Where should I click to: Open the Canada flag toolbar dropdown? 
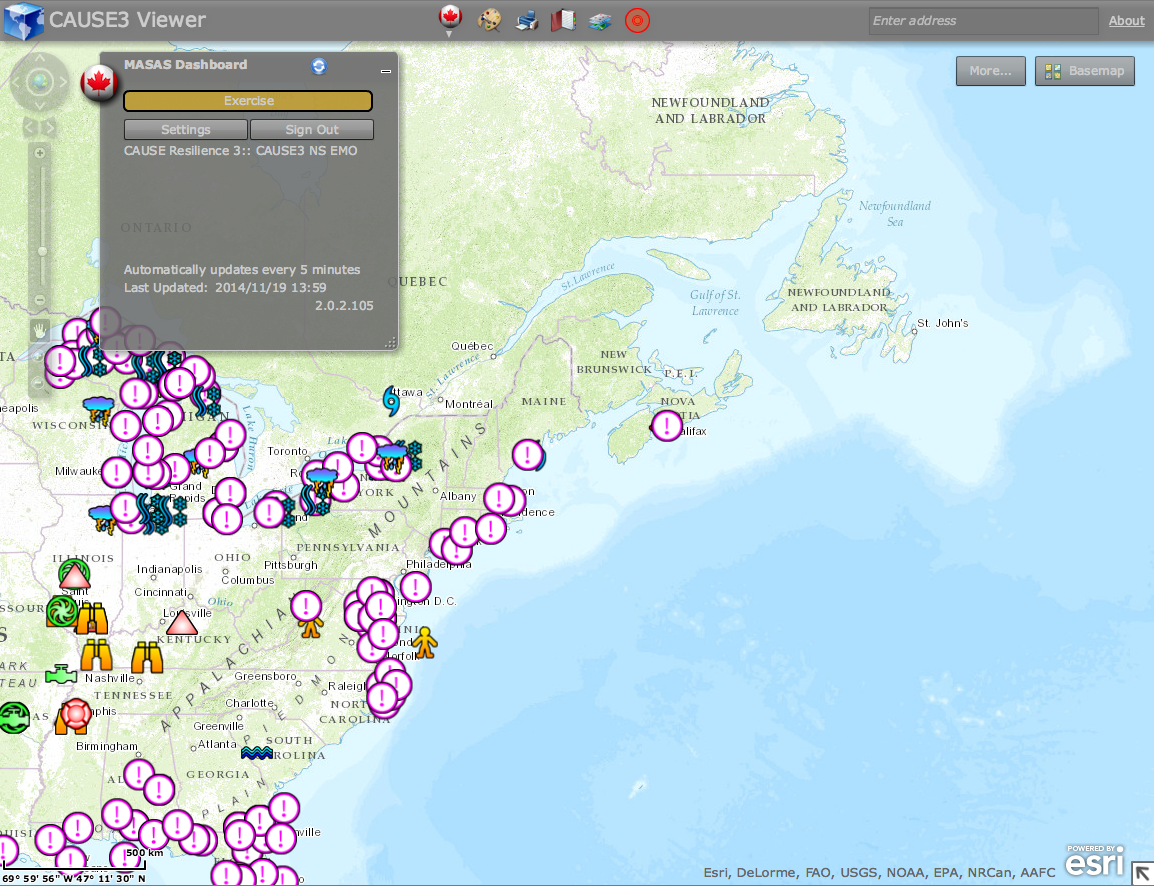(x=450, y=20)
